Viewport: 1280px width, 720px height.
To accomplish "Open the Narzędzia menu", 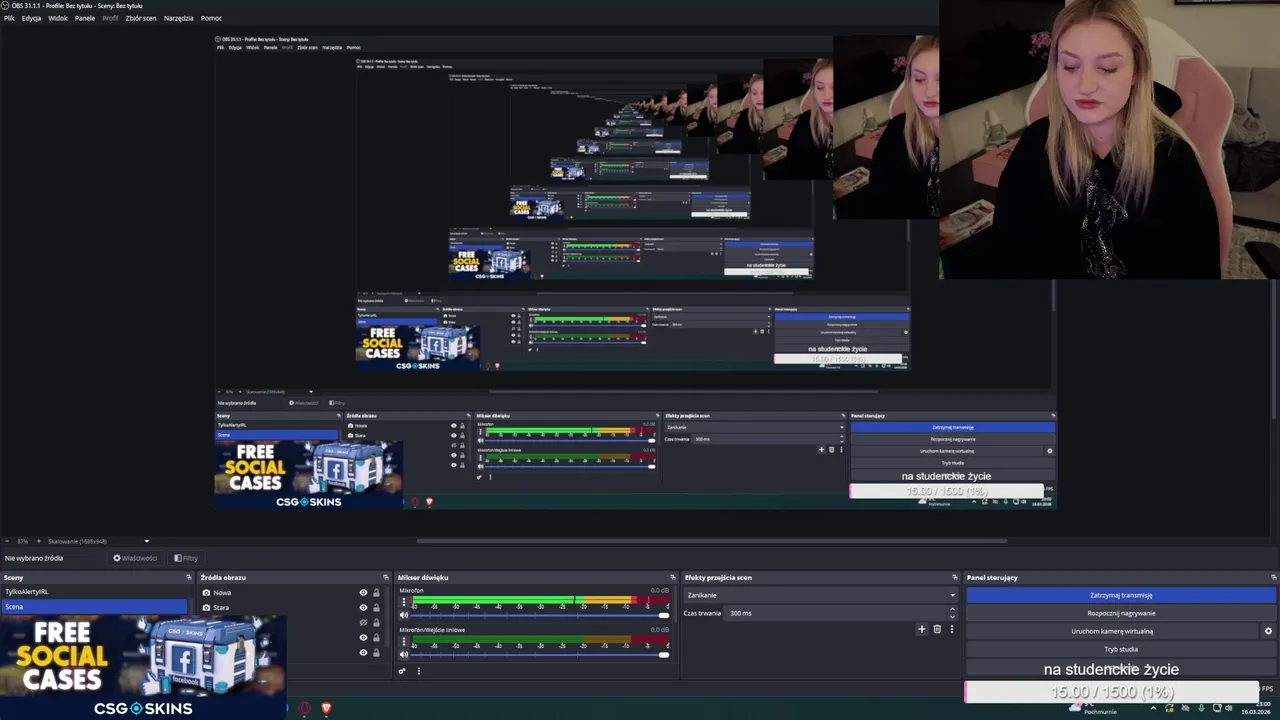I will 179,18.
